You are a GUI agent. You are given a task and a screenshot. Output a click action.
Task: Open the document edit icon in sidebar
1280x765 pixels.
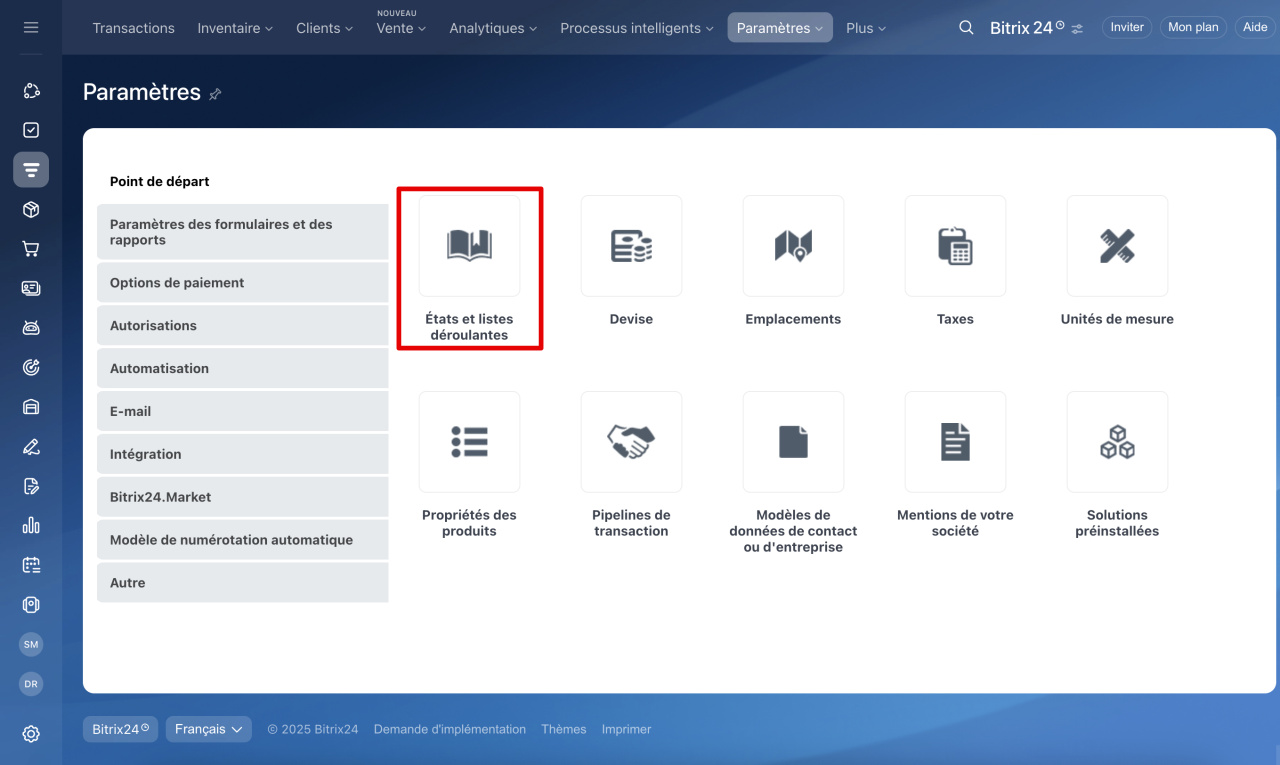click(x=31, y=486)
